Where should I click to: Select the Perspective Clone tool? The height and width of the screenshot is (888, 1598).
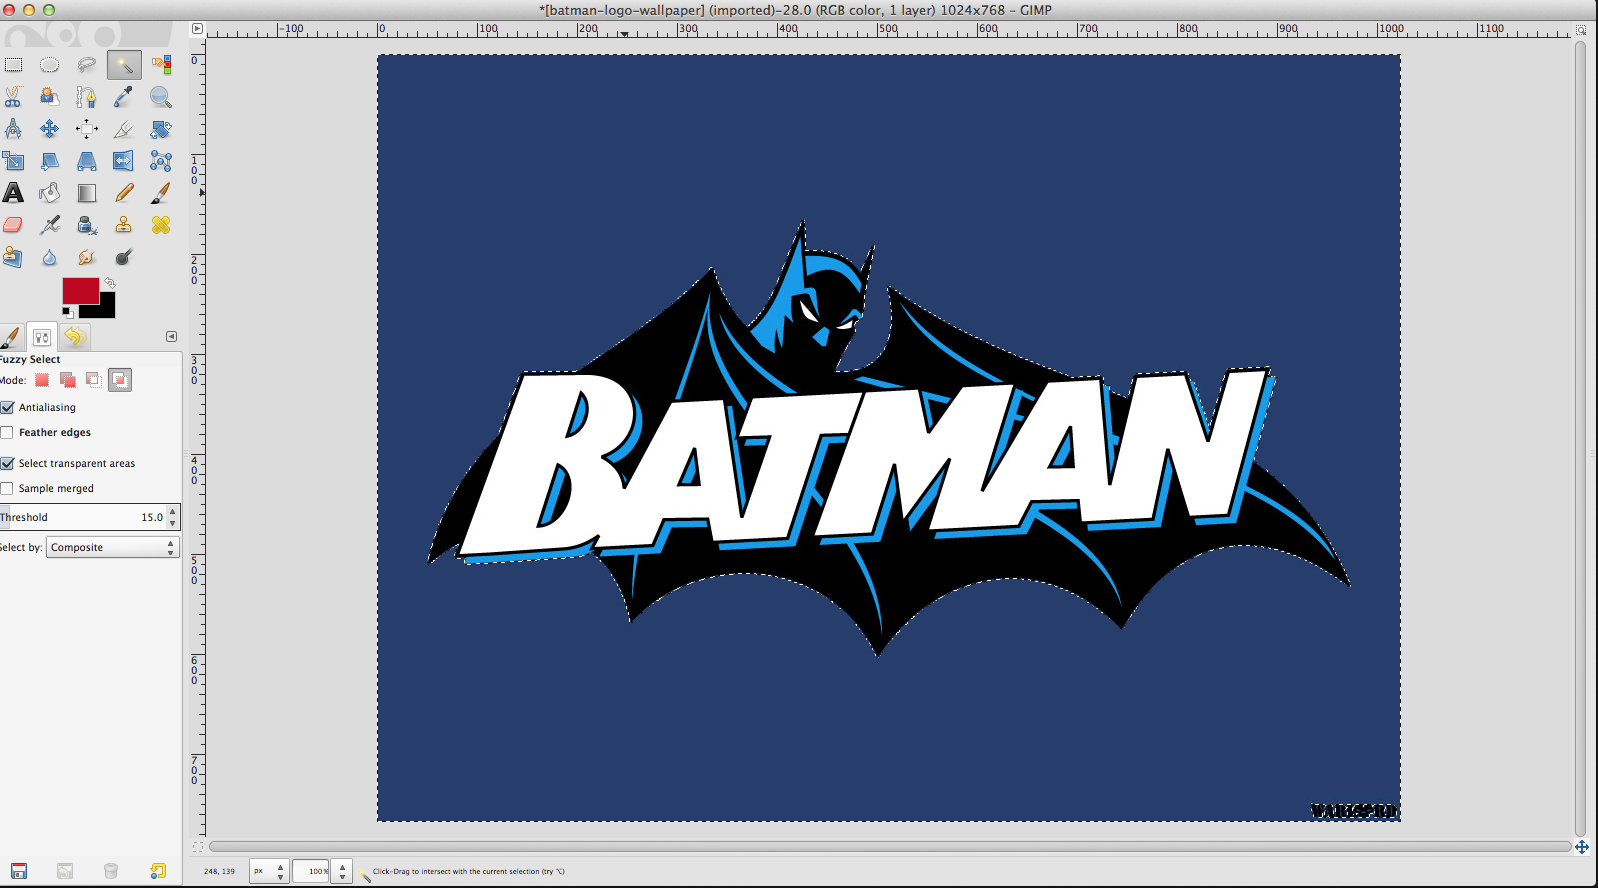click(14, 257)
